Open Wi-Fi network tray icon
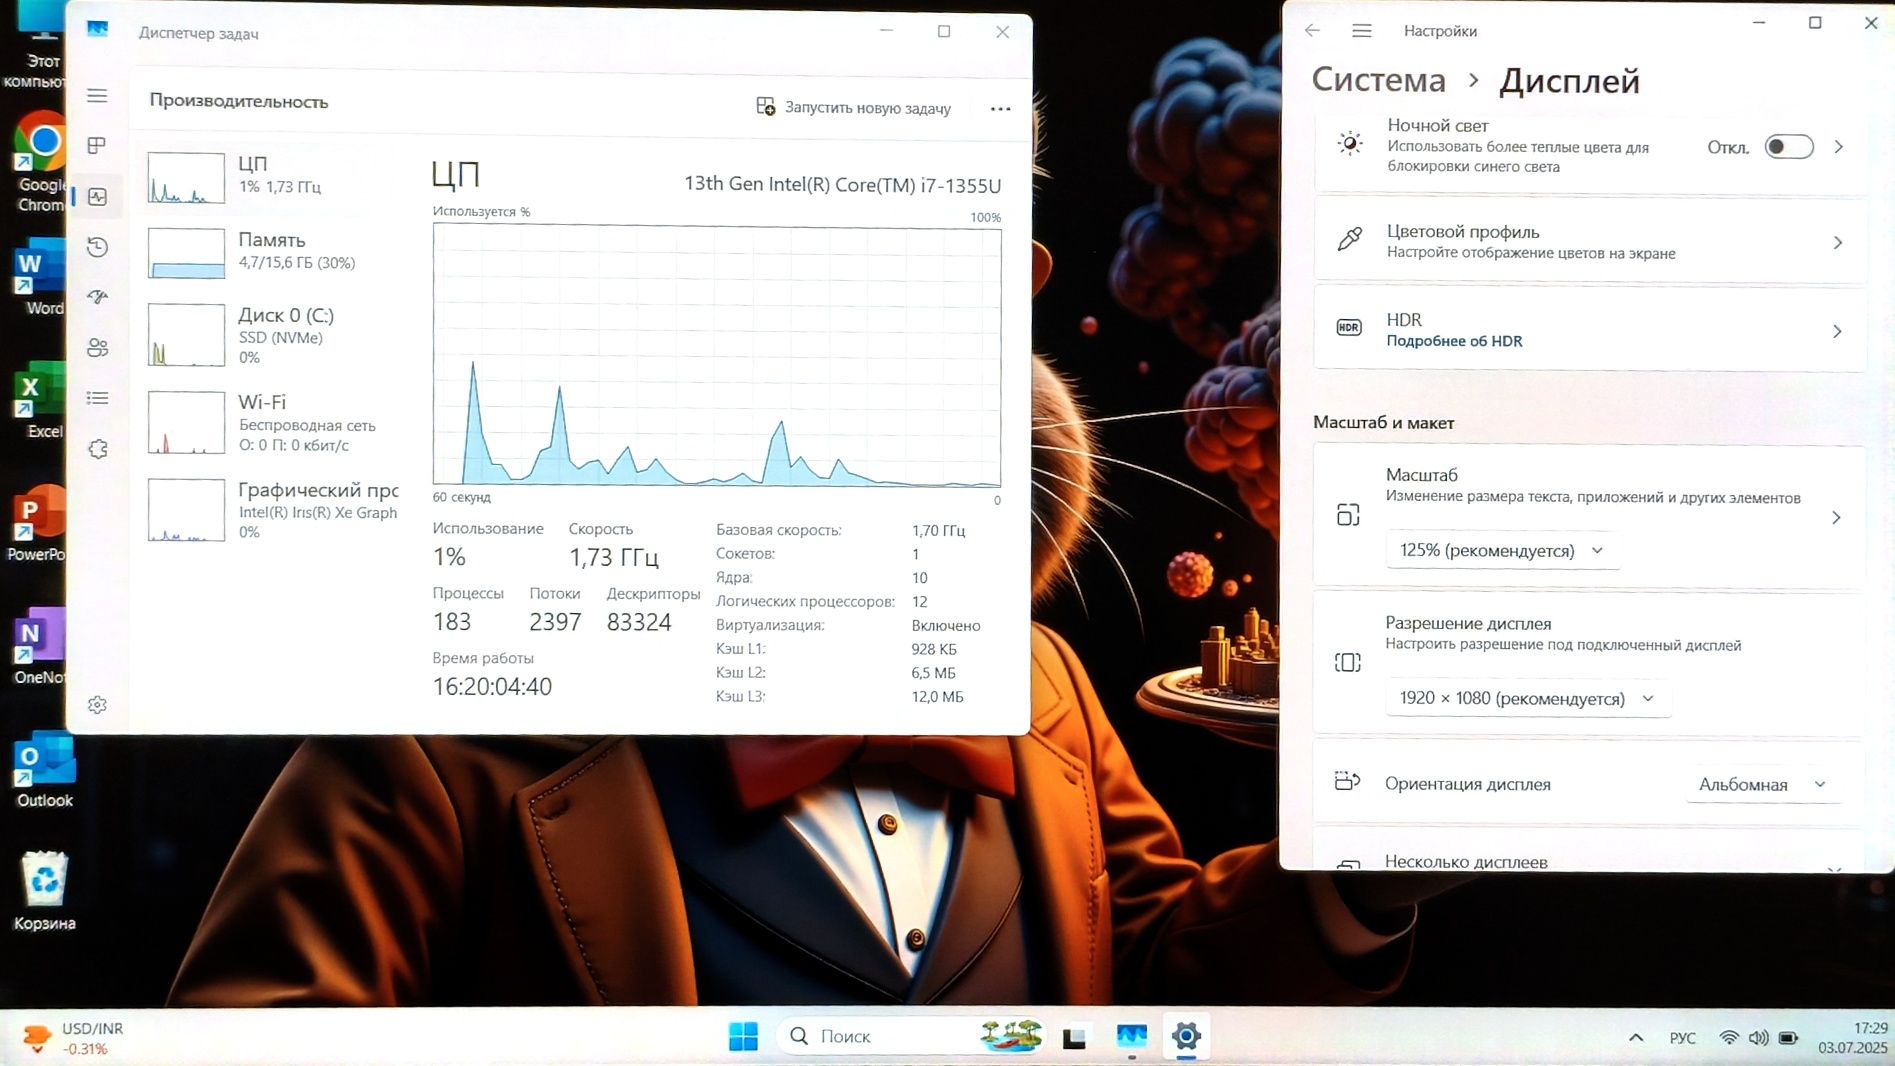1895x1066 pixels. 1728,1038
